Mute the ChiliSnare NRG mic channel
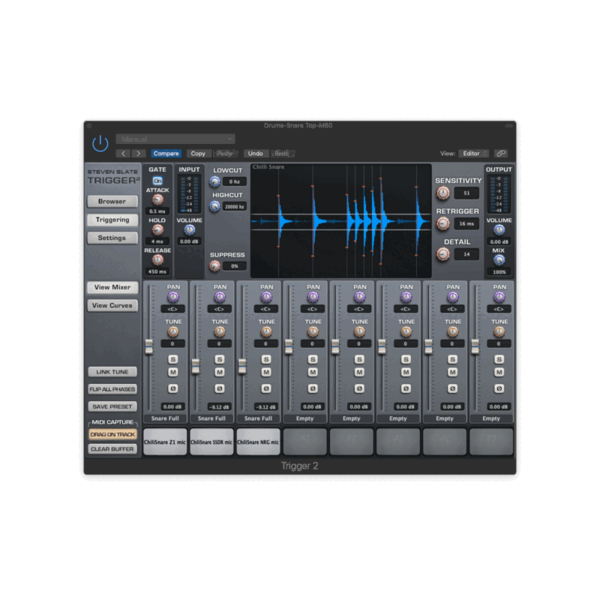Image resolution: width=600 pixels, height=600 pixels. (x=266, y=372)
